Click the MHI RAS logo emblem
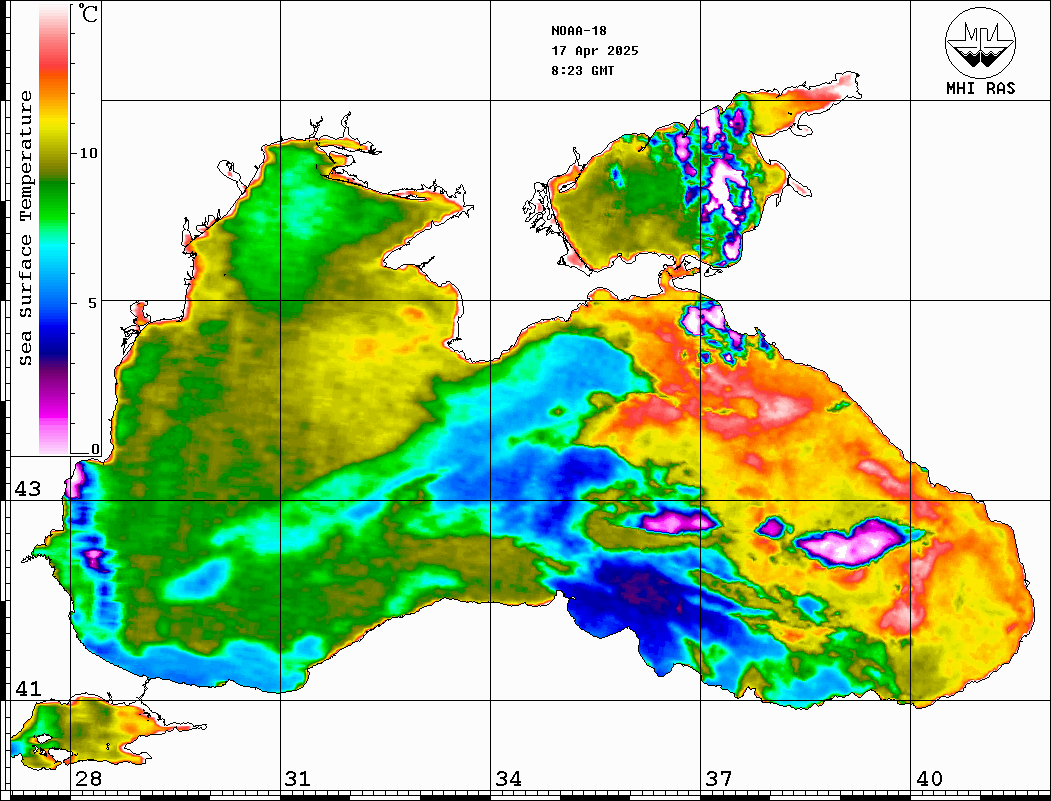Viewport: 1051px width, 801px height. pyautogui.click(x=980, y=42)
